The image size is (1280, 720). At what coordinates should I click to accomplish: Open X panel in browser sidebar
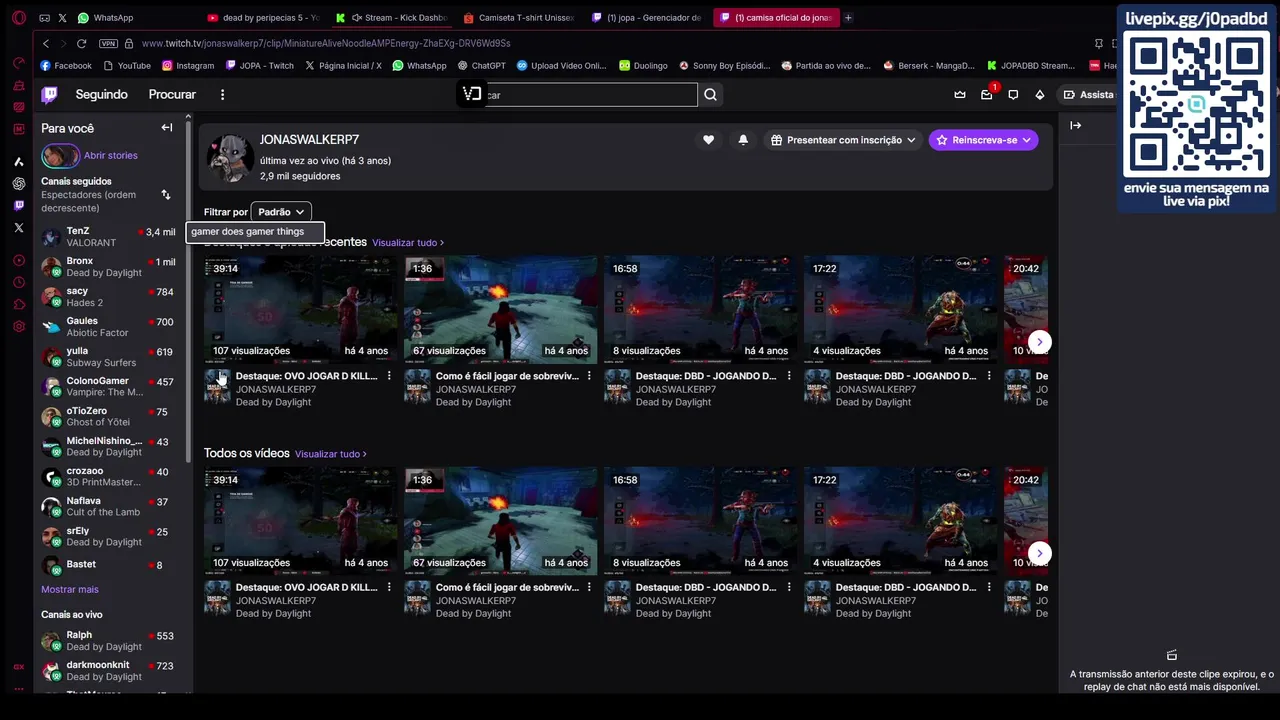point(18,227)
